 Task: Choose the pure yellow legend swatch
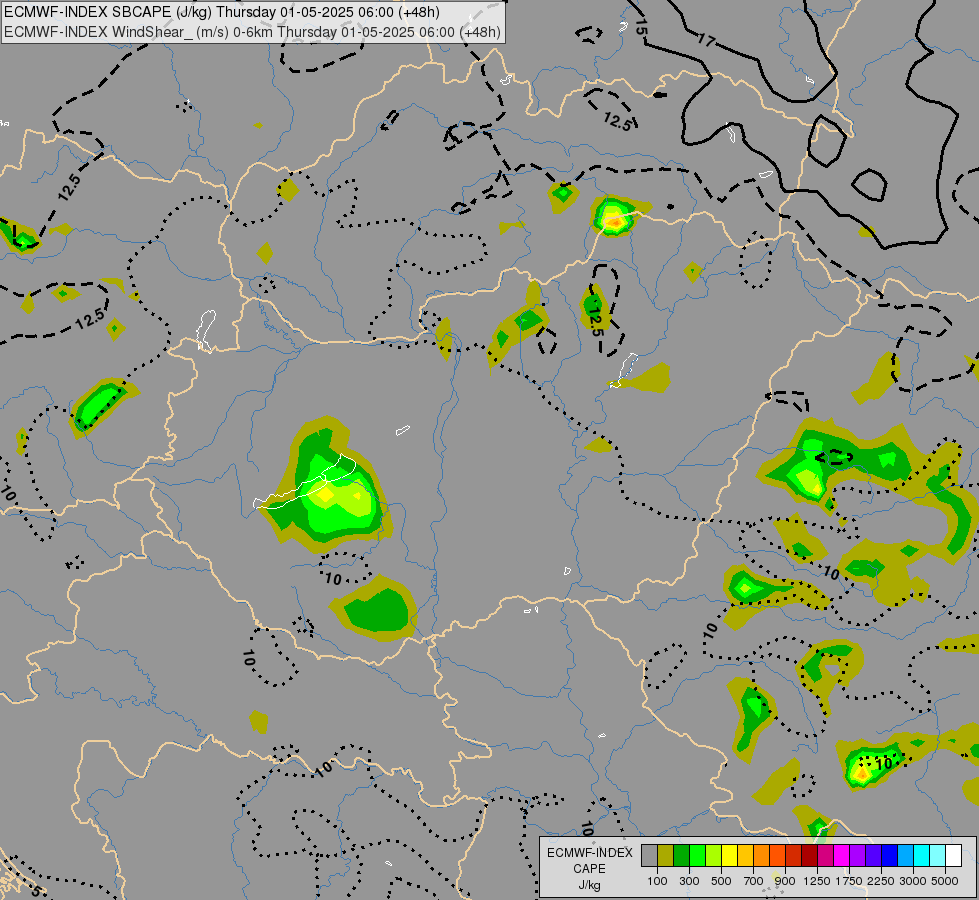click(x=729, y=855)
